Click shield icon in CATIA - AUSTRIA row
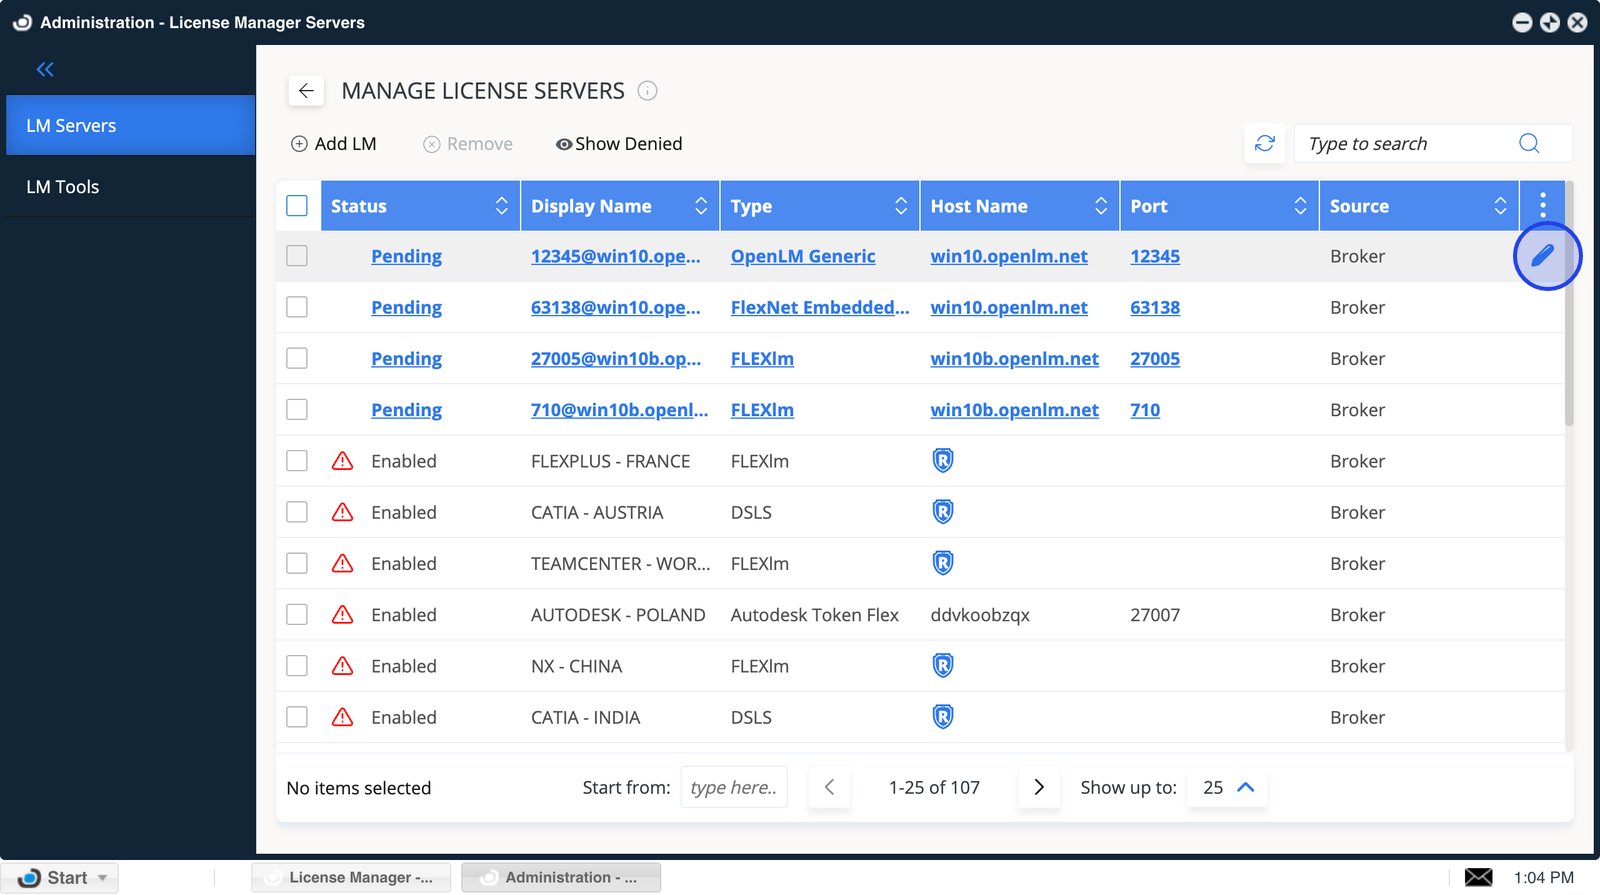 942,512
